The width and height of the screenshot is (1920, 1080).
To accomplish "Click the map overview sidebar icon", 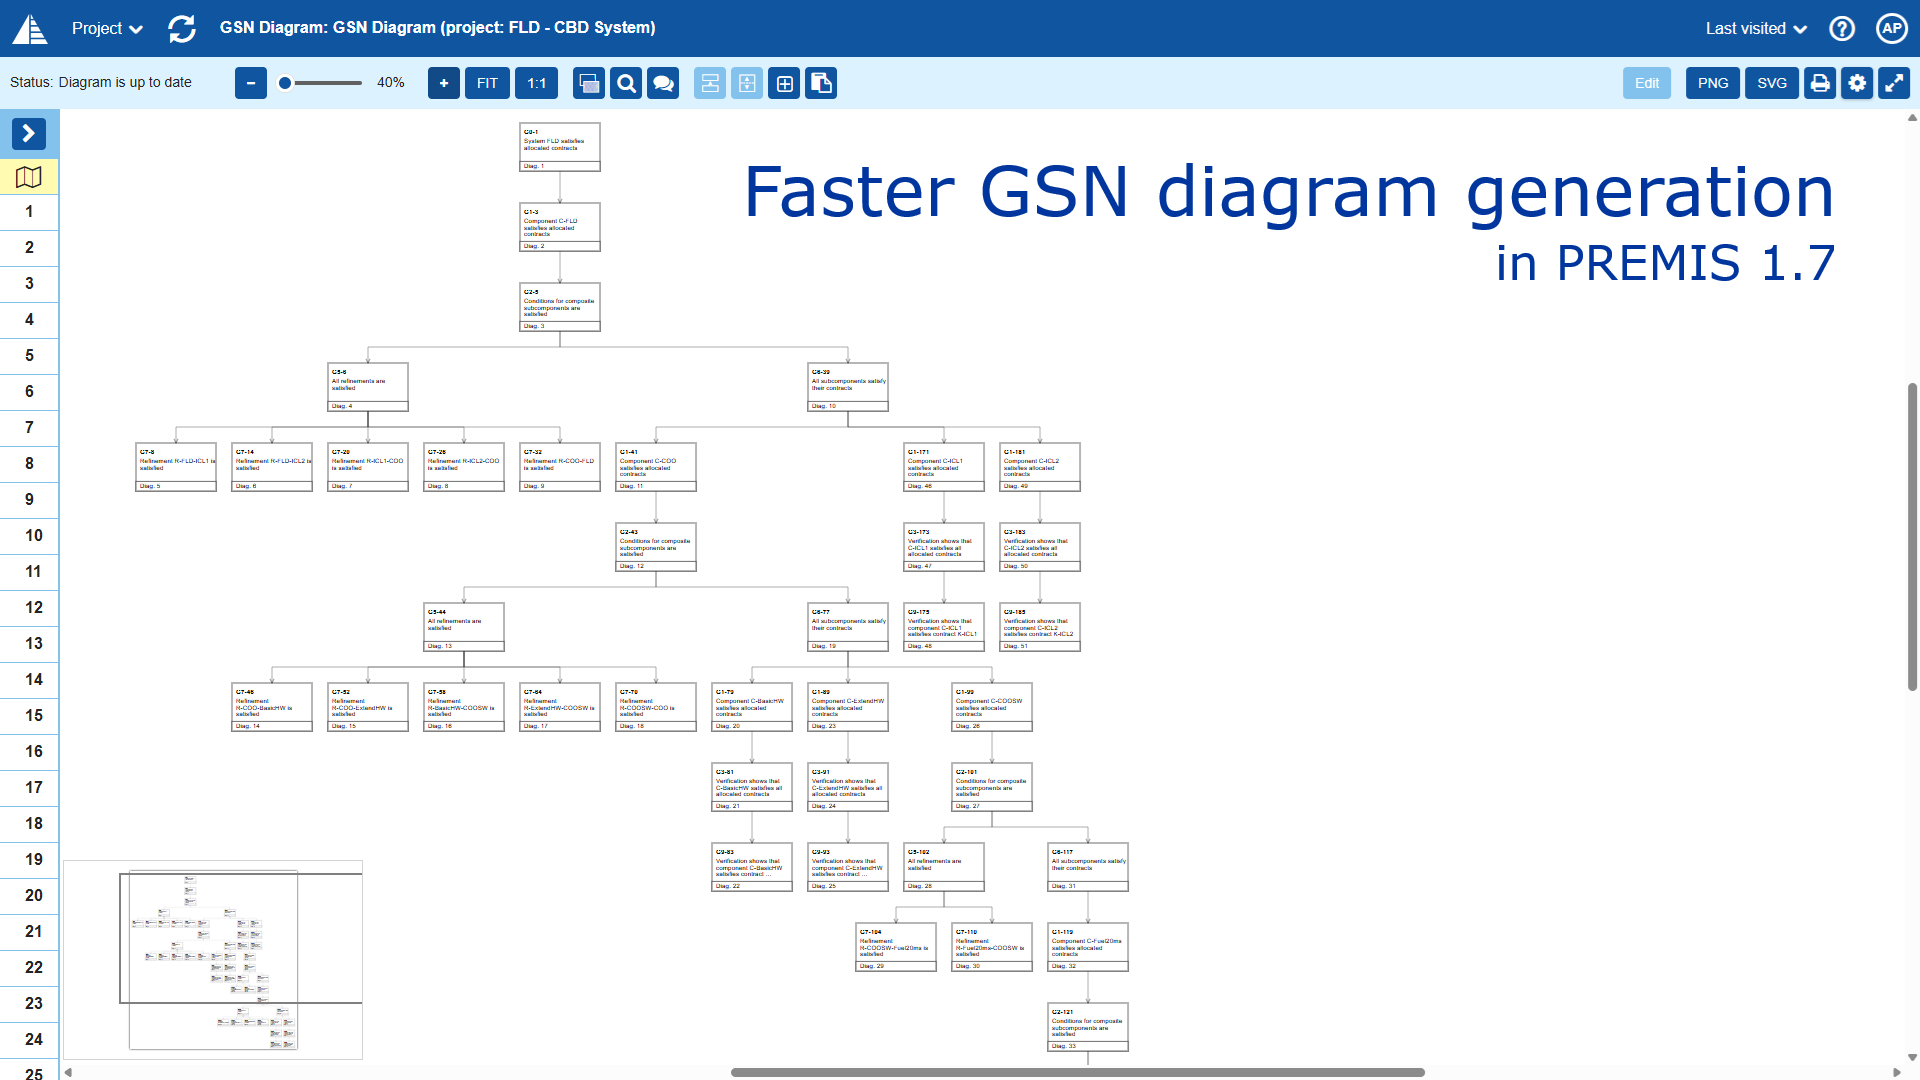I will pyautogui.click(x=29, y=177).
